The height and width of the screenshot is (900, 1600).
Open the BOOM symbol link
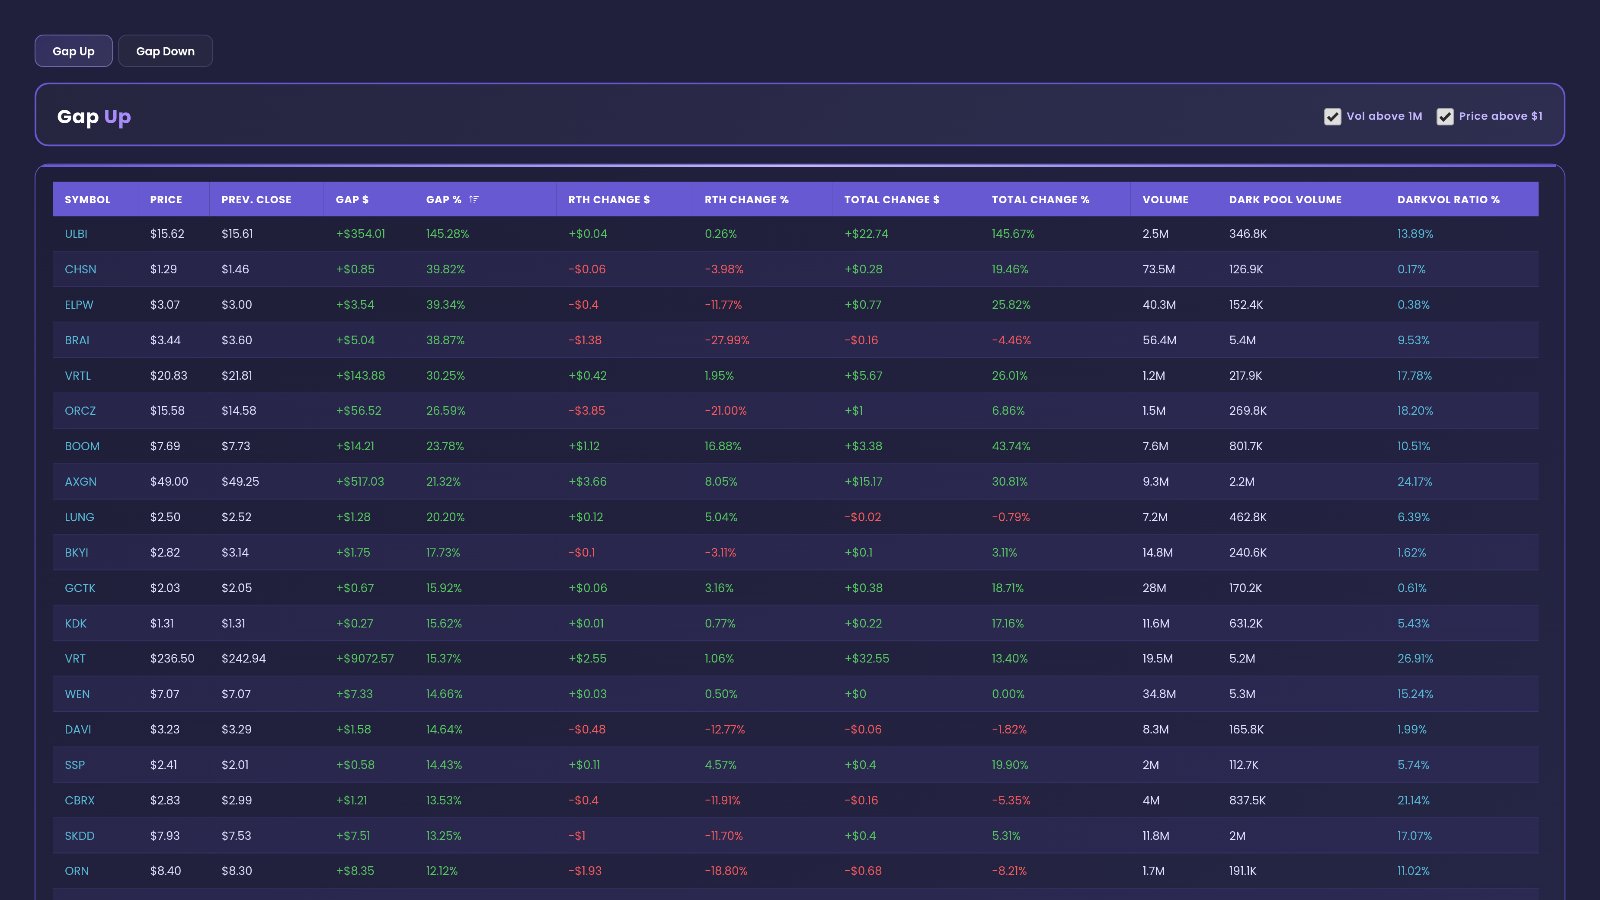point(82,446)
